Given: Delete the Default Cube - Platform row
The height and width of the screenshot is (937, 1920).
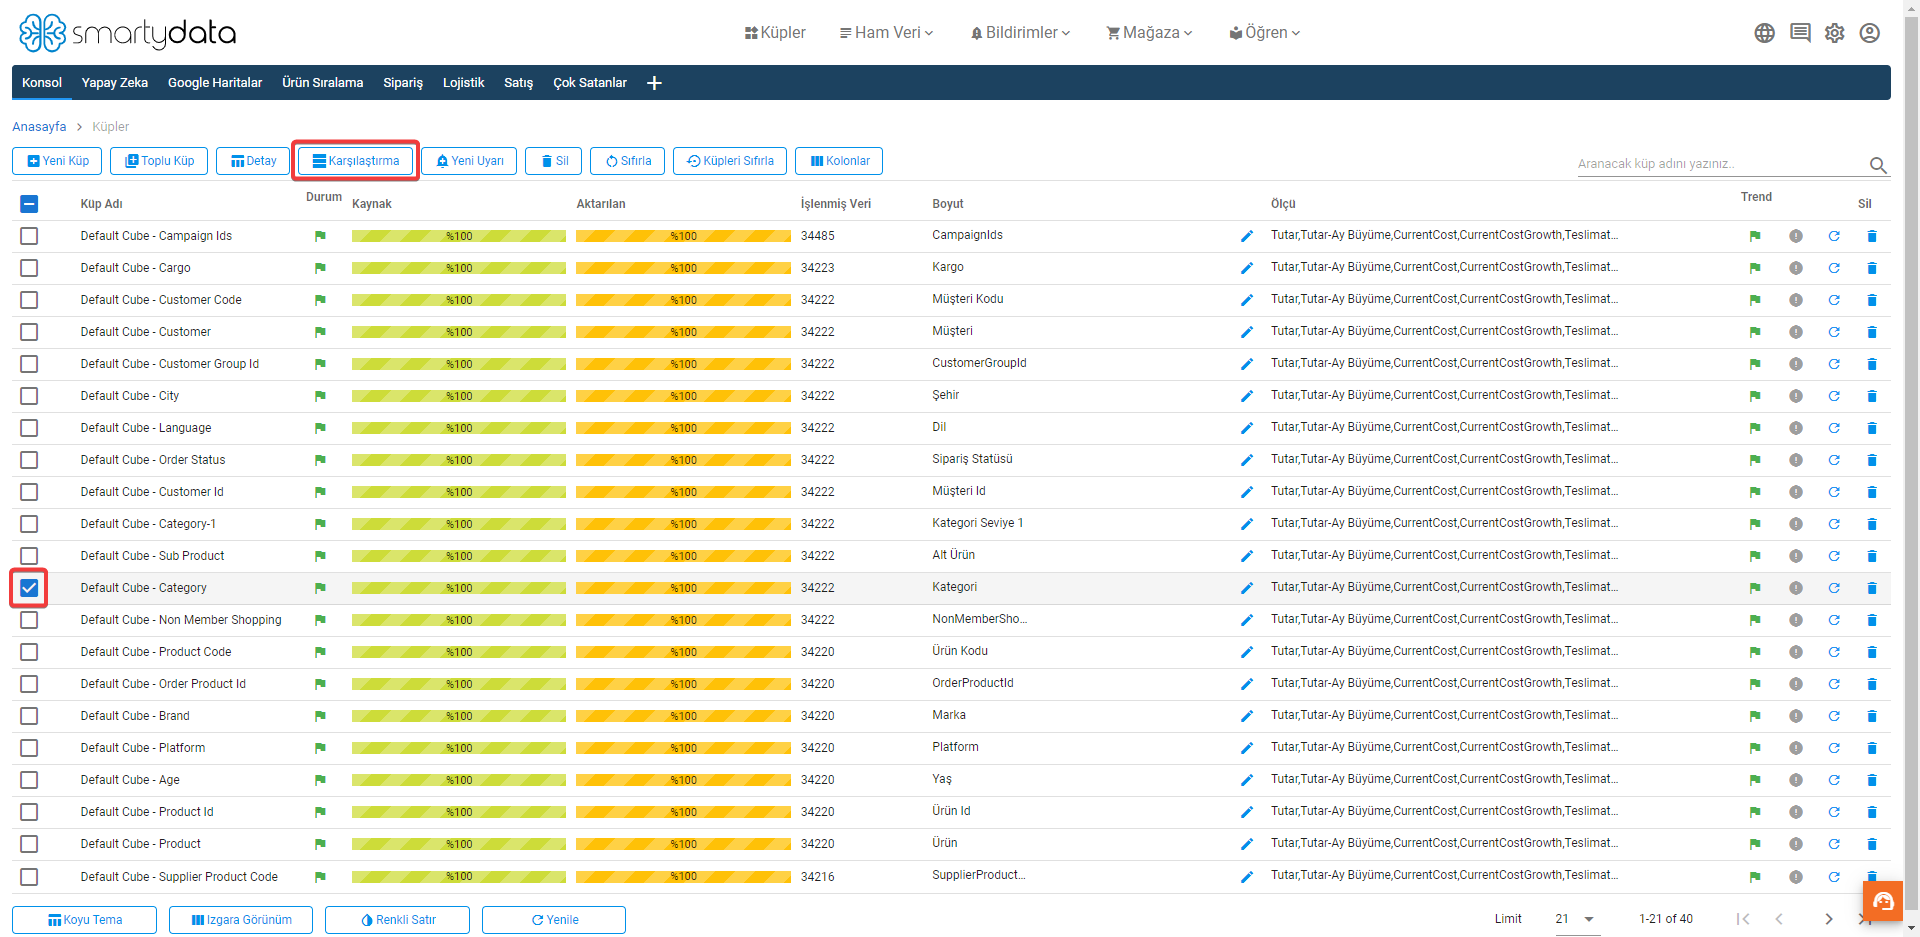Looking at the screenshot, I should [1872, 748].
